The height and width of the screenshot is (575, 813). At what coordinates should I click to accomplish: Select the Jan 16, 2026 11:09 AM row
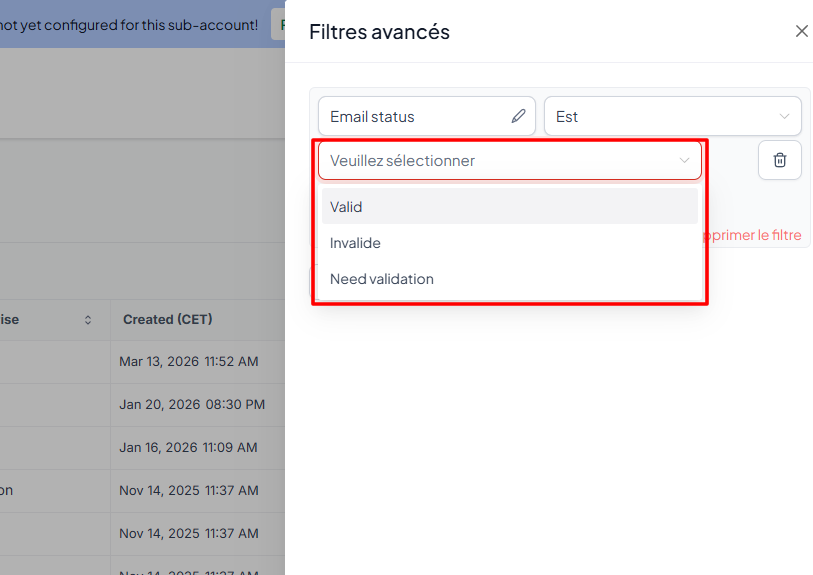[188, 447]
